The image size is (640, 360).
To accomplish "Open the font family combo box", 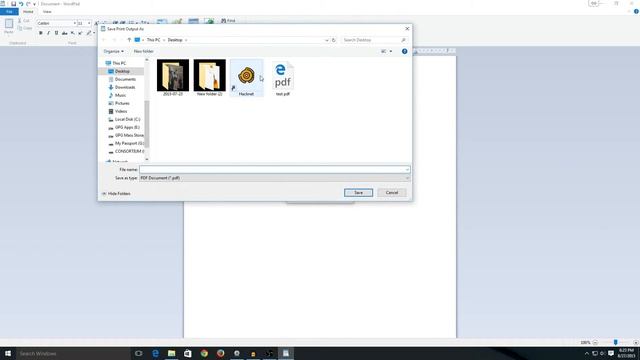I will pos(56,23).
